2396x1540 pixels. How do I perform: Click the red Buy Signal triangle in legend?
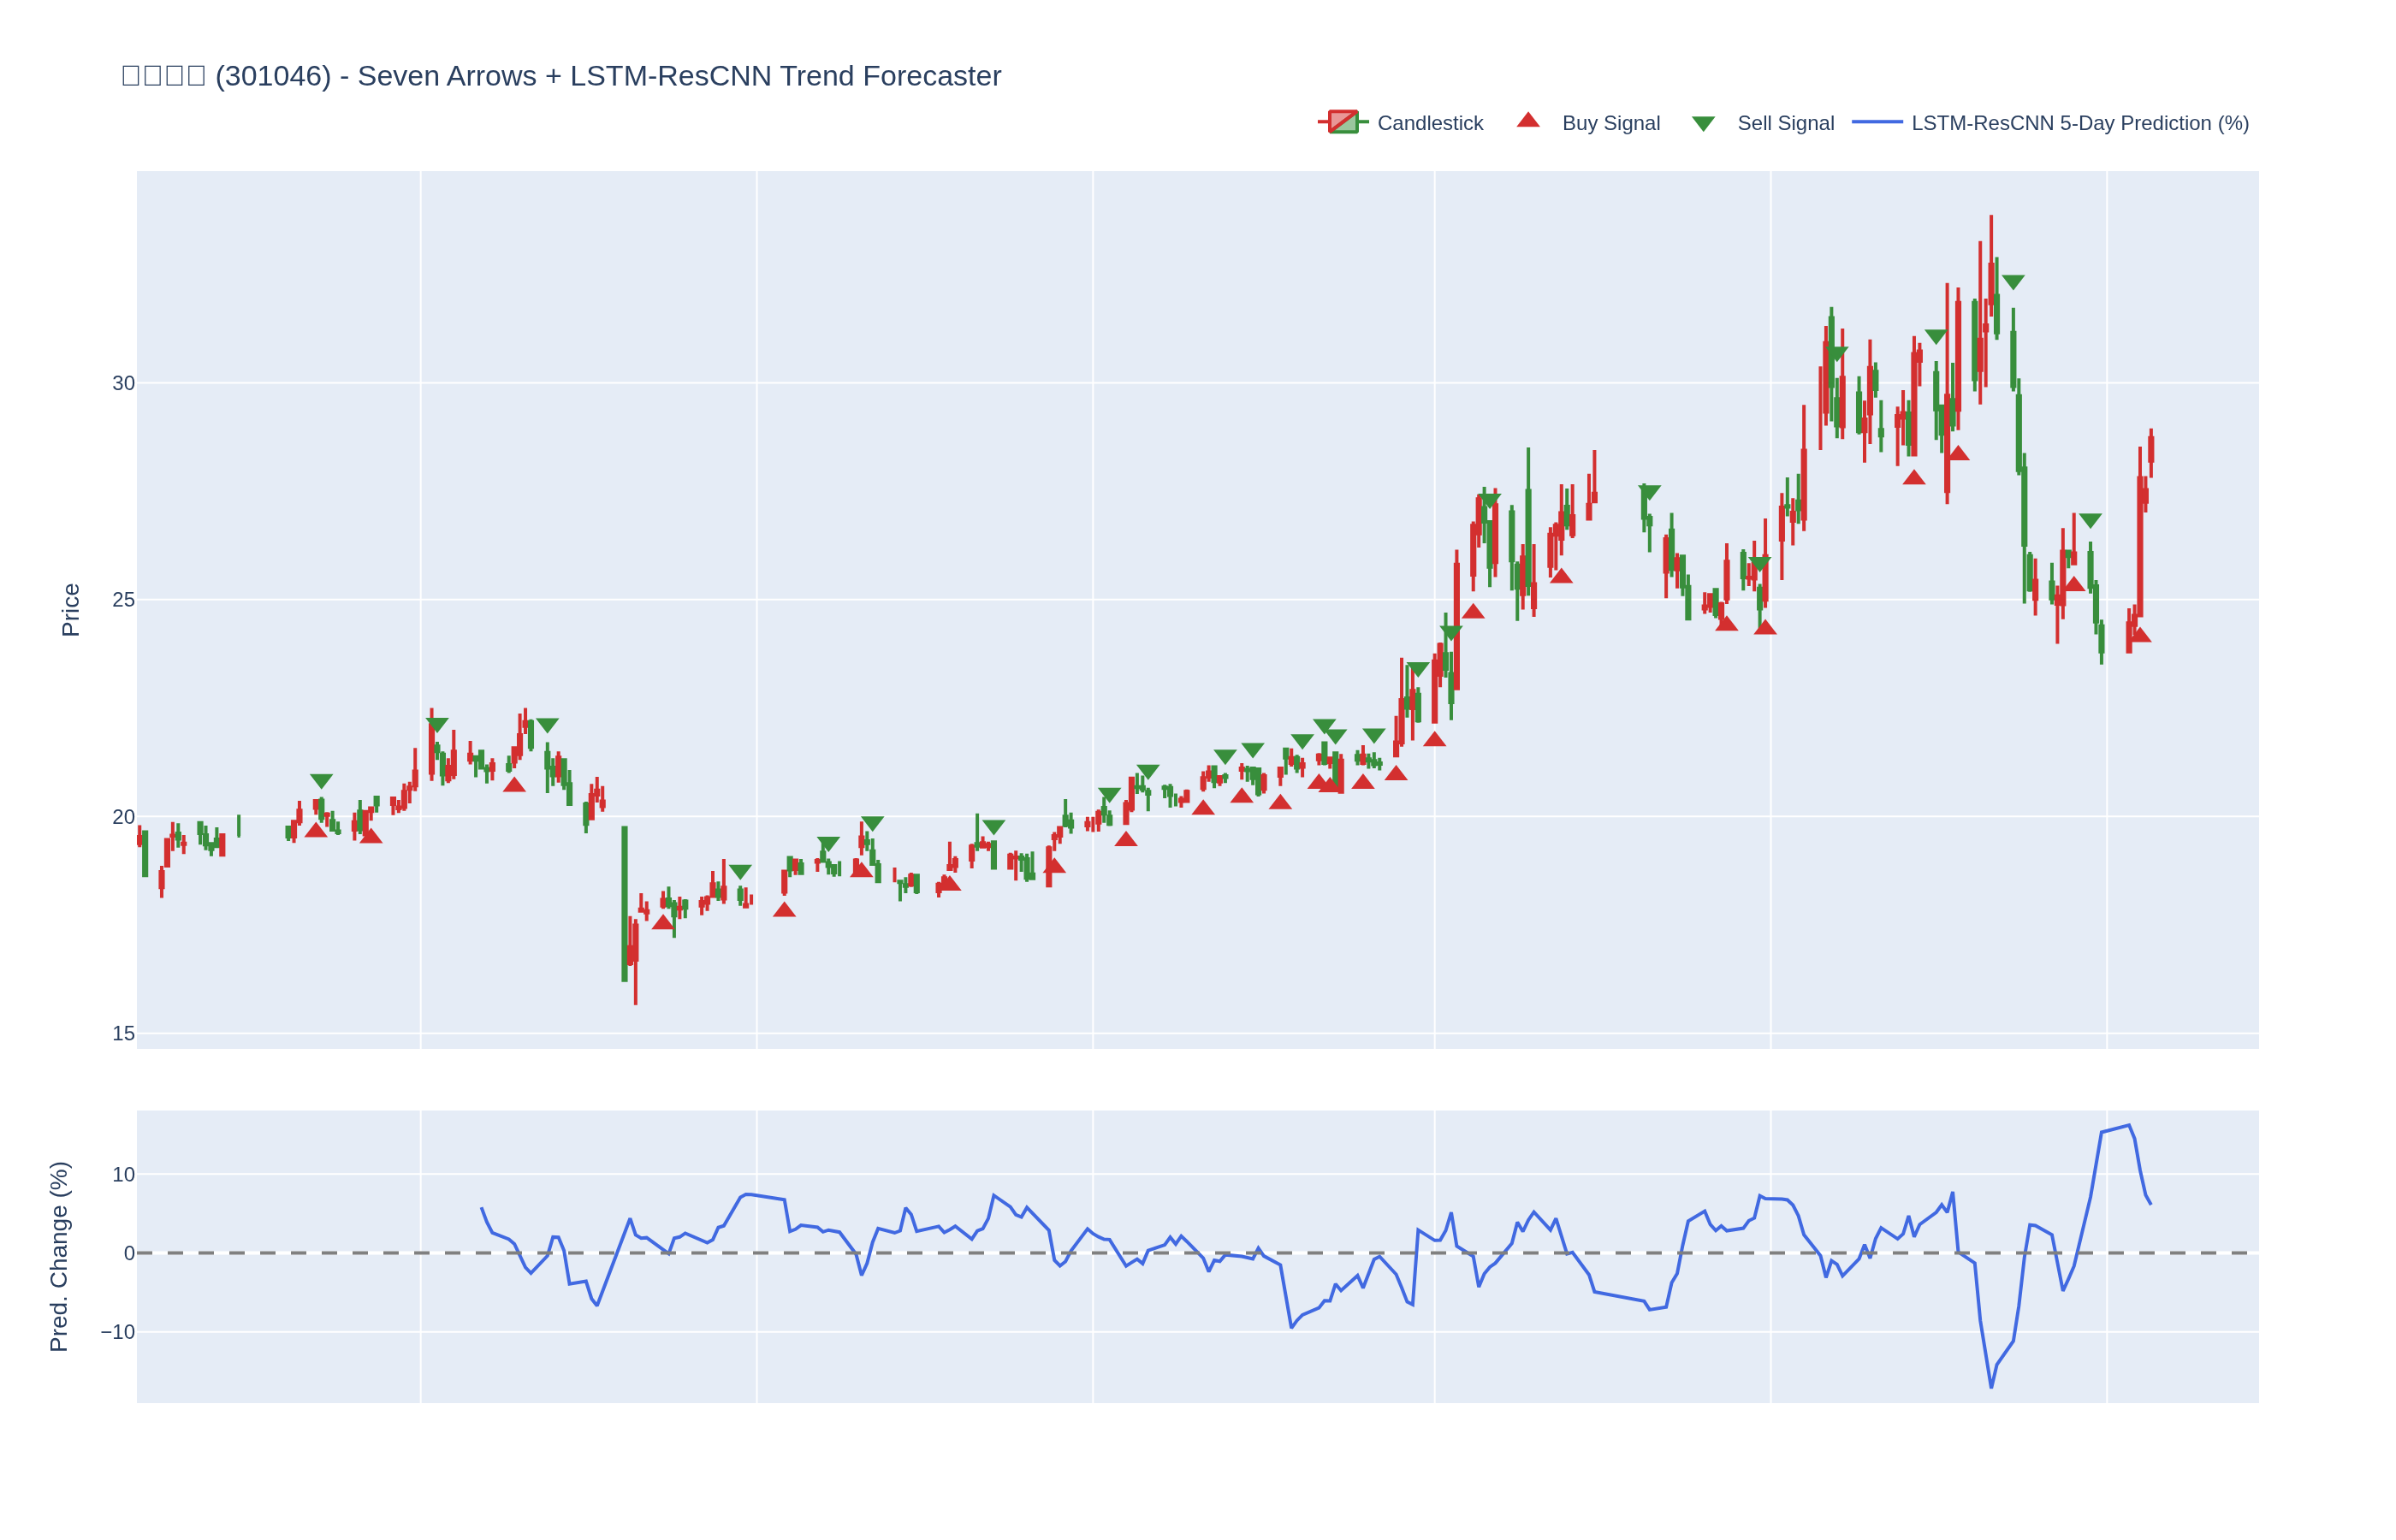[x=1527, y=121]
